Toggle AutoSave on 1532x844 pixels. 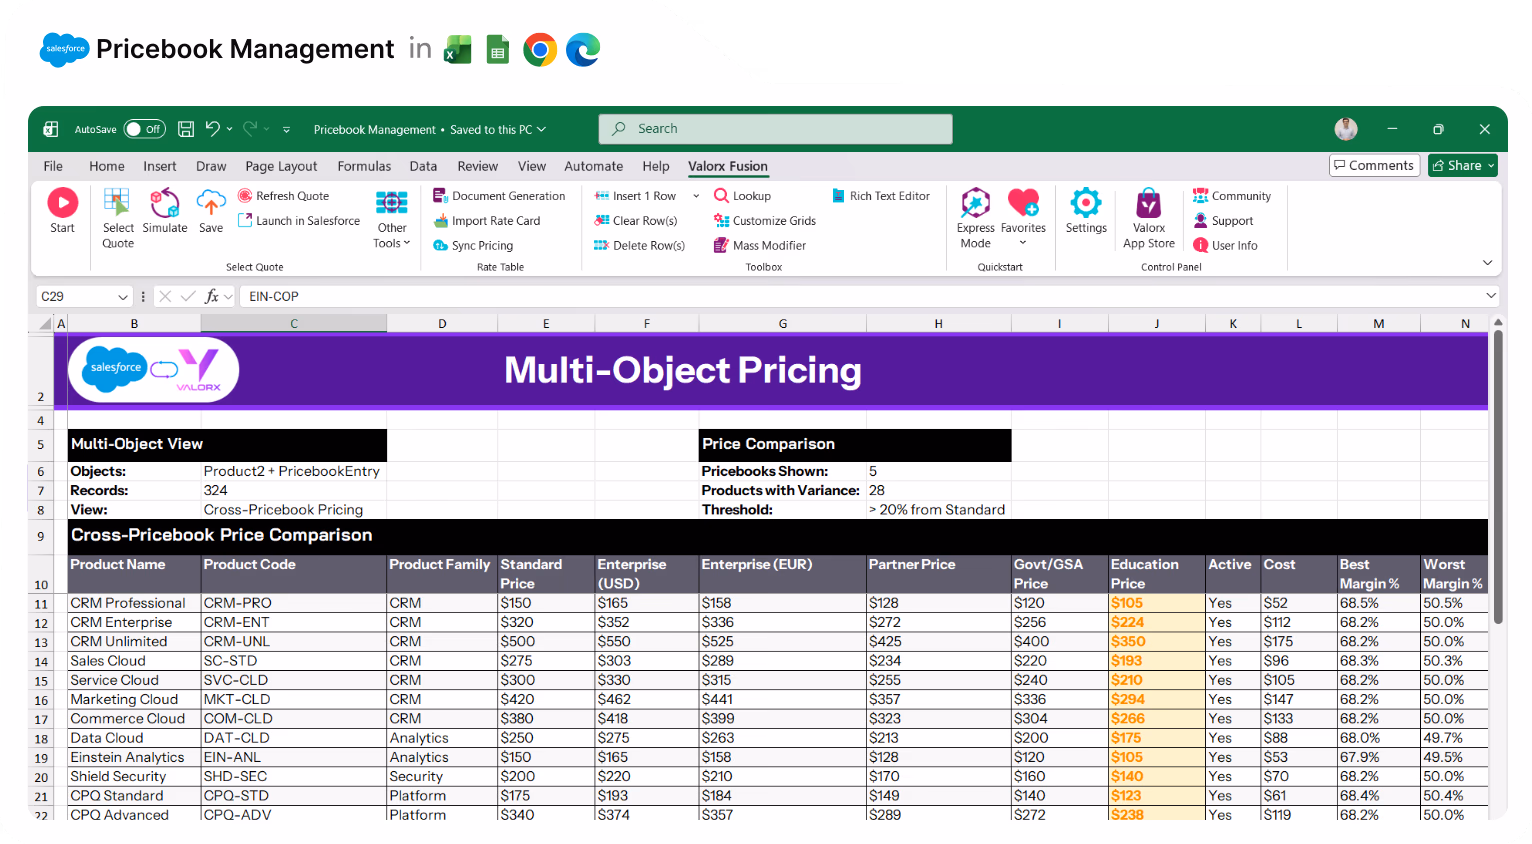tap(144, 128)
